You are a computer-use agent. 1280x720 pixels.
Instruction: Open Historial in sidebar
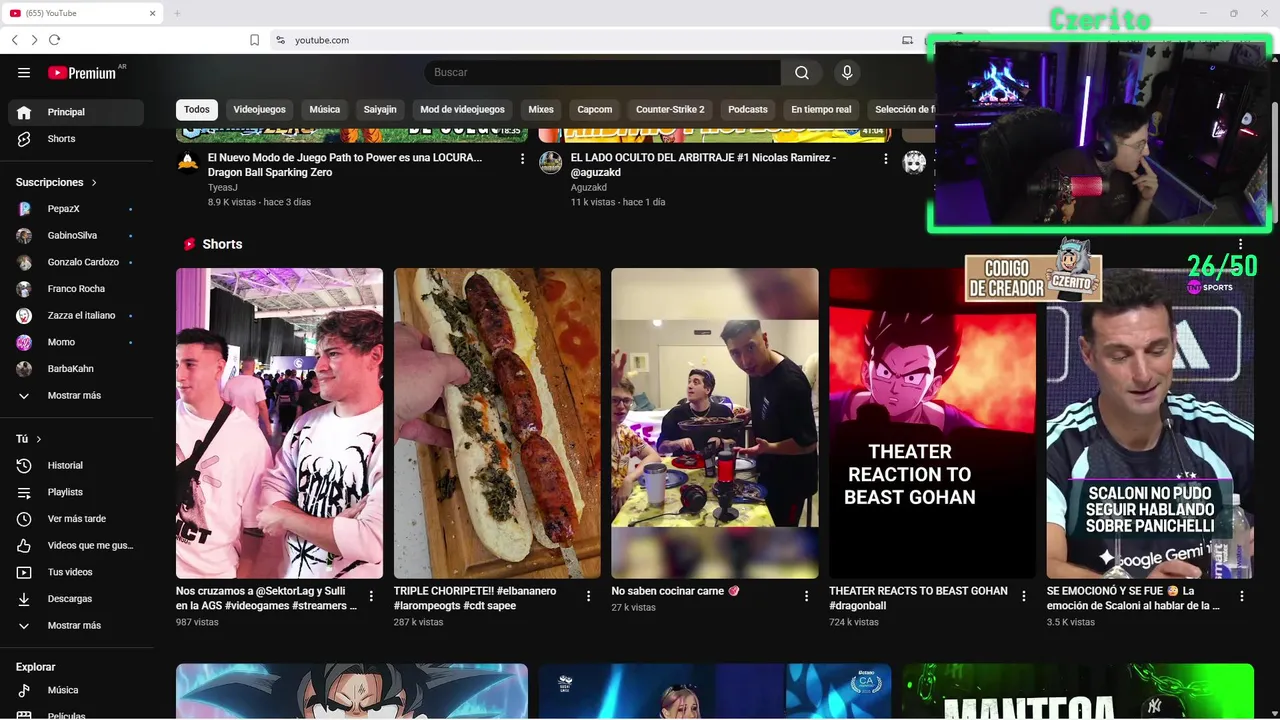coord(76,465)
